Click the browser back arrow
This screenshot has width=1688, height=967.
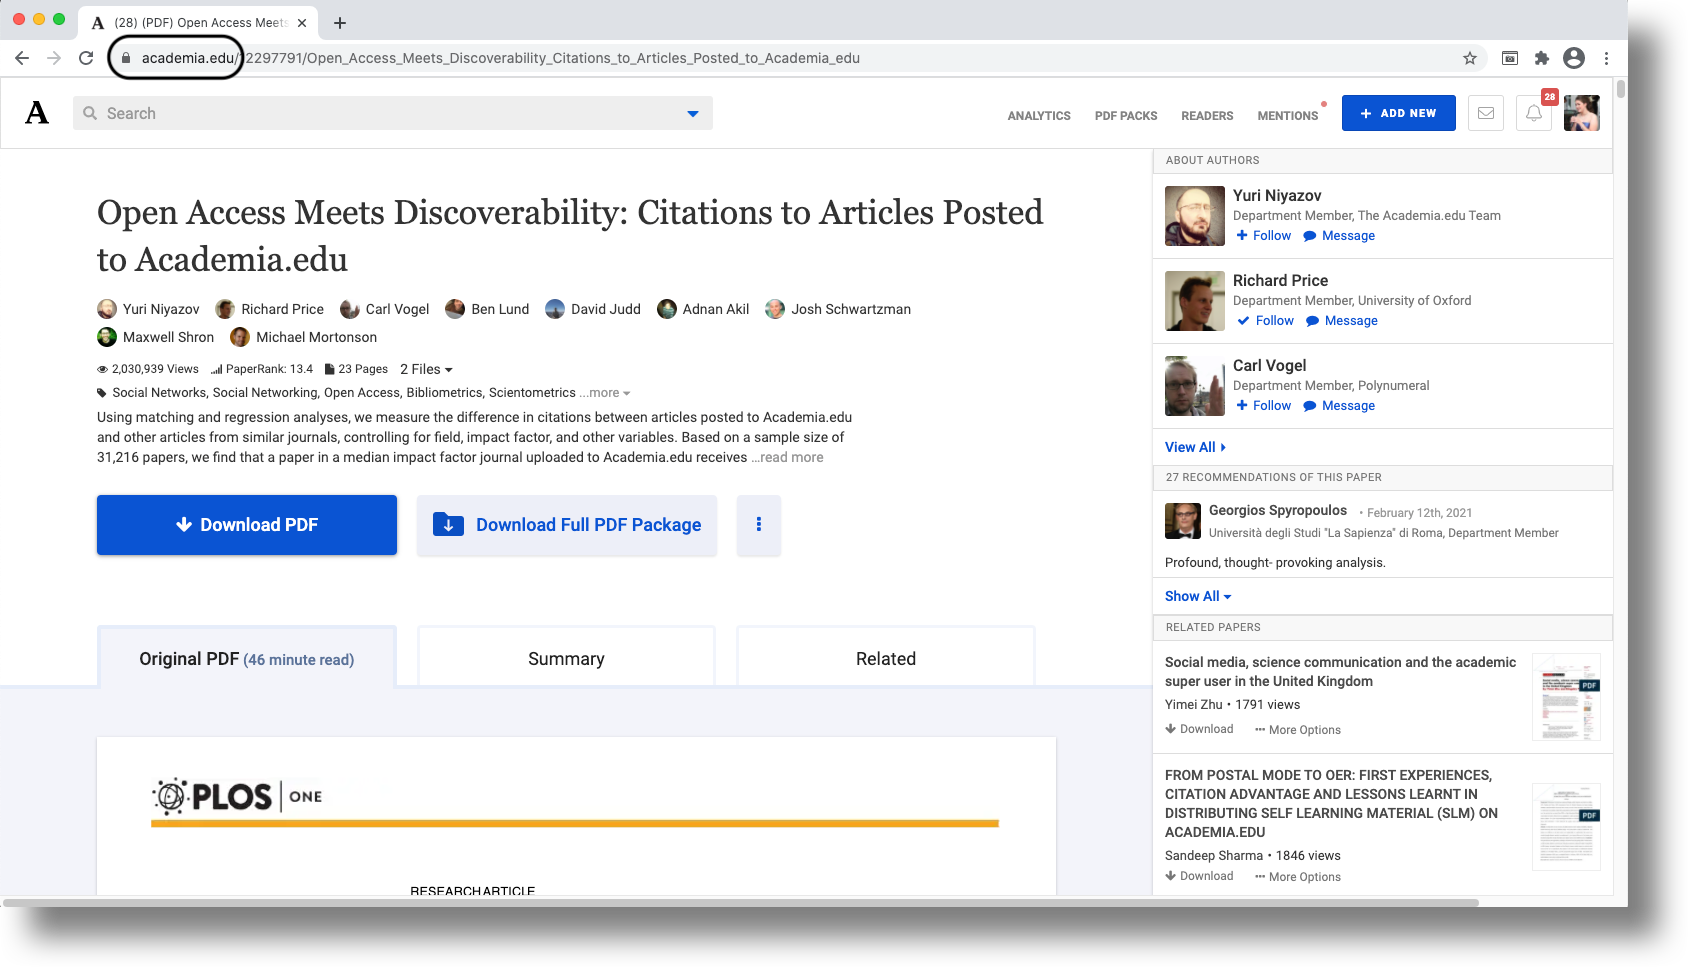pos(22,58)
